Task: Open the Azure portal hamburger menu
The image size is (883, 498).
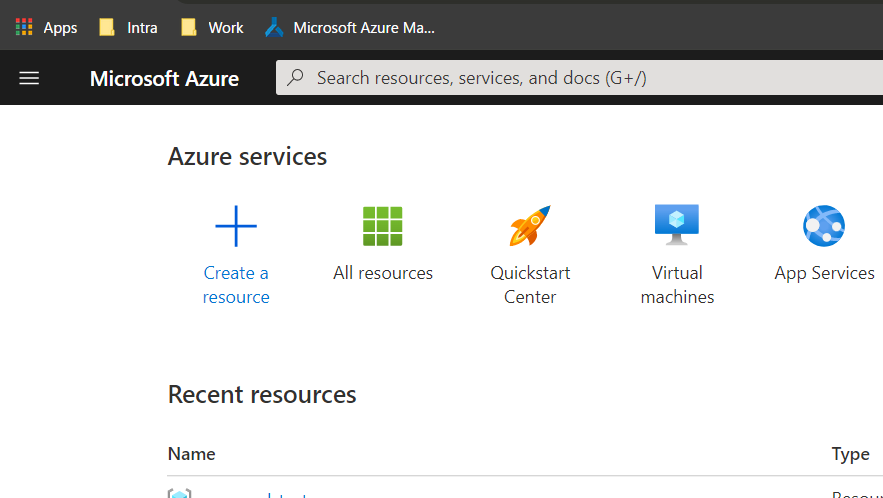Action: (29, 78)
